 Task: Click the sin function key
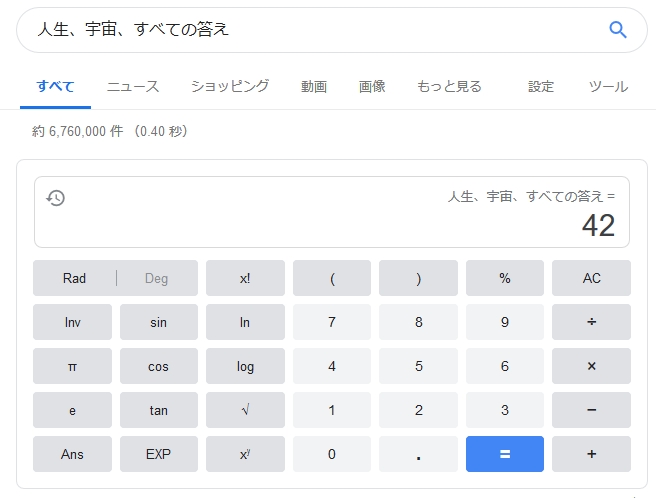[x=159, y=322]
